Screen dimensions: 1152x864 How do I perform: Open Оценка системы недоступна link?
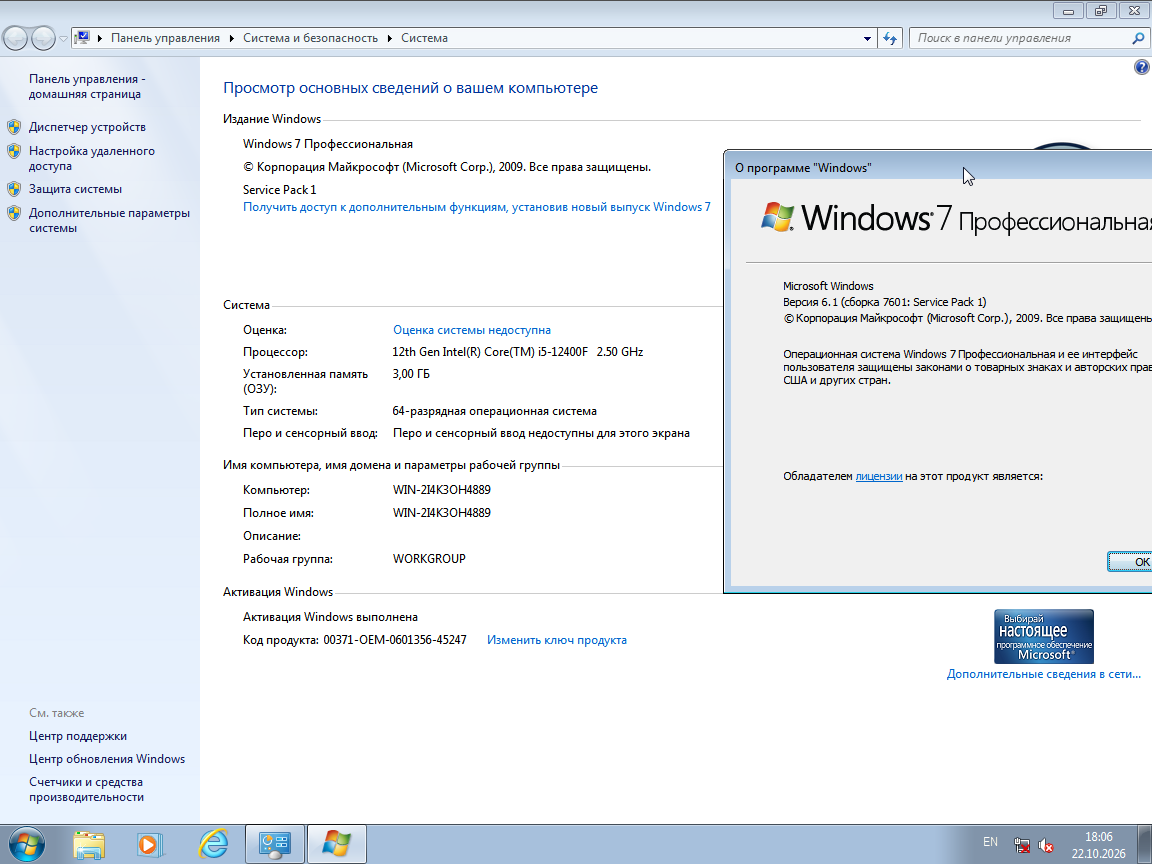point(472,330)
